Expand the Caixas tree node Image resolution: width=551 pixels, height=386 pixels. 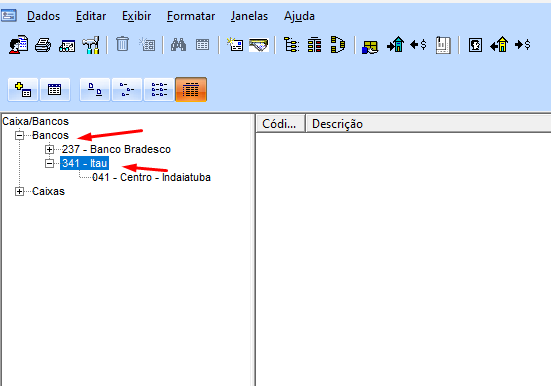[x=20, y=192]
